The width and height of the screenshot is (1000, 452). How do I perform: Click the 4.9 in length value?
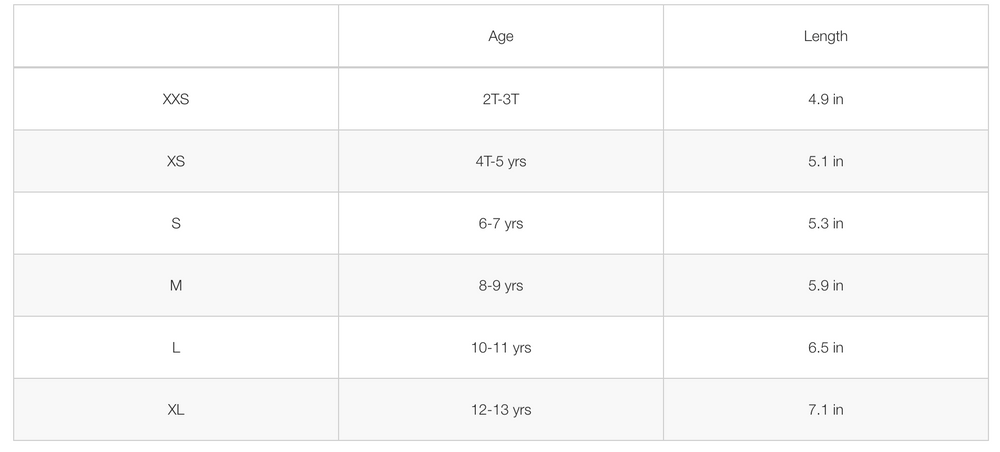825,99
